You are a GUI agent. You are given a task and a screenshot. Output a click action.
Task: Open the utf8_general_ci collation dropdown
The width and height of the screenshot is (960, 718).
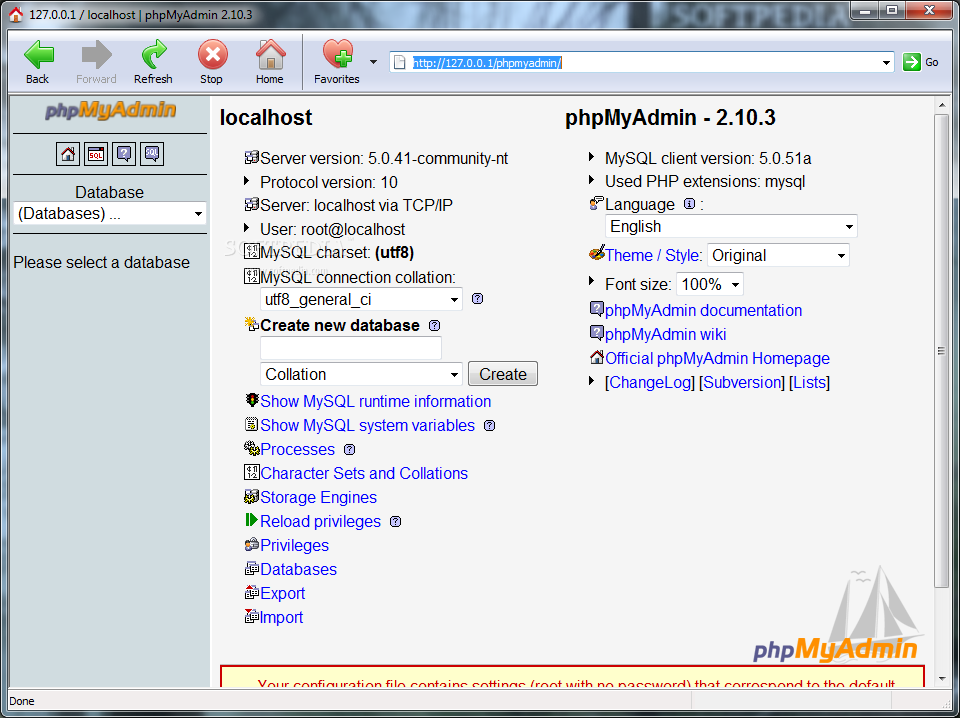361,299
